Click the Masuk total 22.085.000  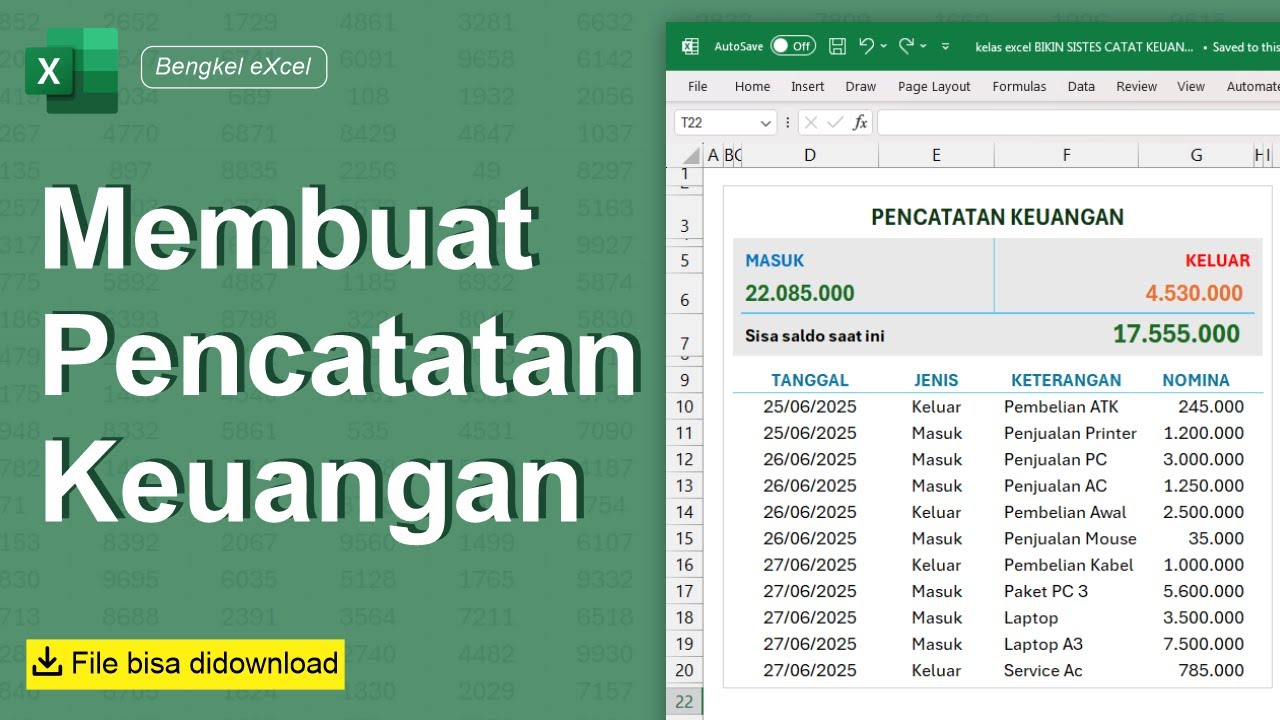tap(800, 293)
